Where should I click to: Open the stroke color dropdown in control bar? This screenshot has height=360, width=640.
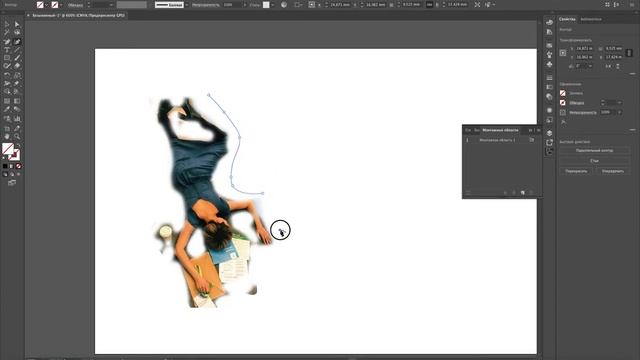pos(61,5)
